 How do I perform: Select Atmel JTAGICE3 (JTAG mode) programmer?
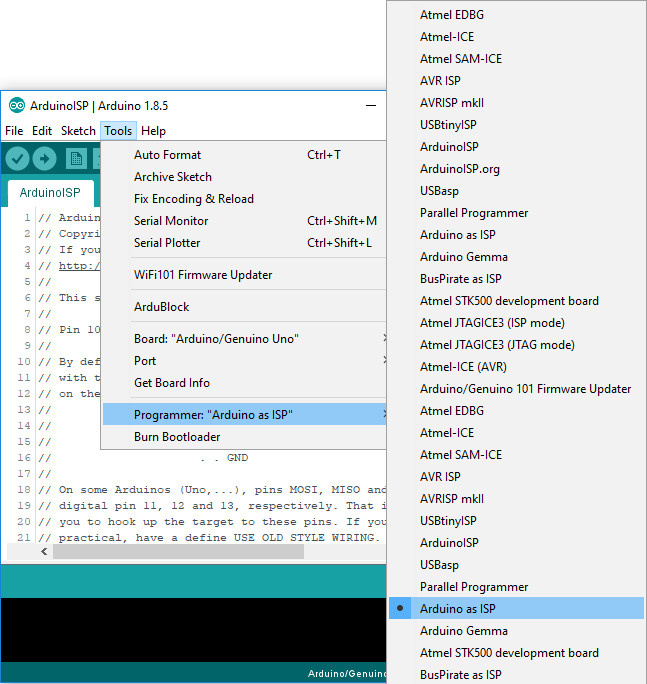(x=516, y=345)
